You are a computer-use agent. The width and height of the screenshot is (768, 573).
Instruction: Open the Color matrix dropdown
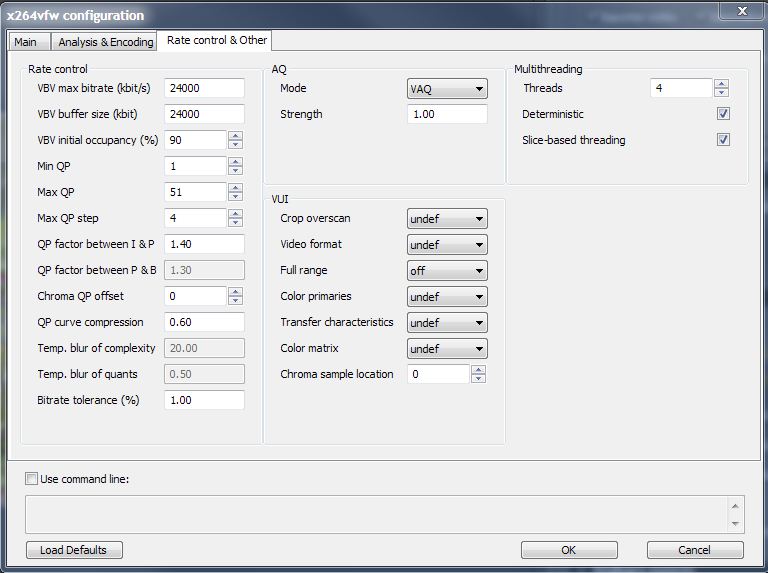click(x=447, y=349)
